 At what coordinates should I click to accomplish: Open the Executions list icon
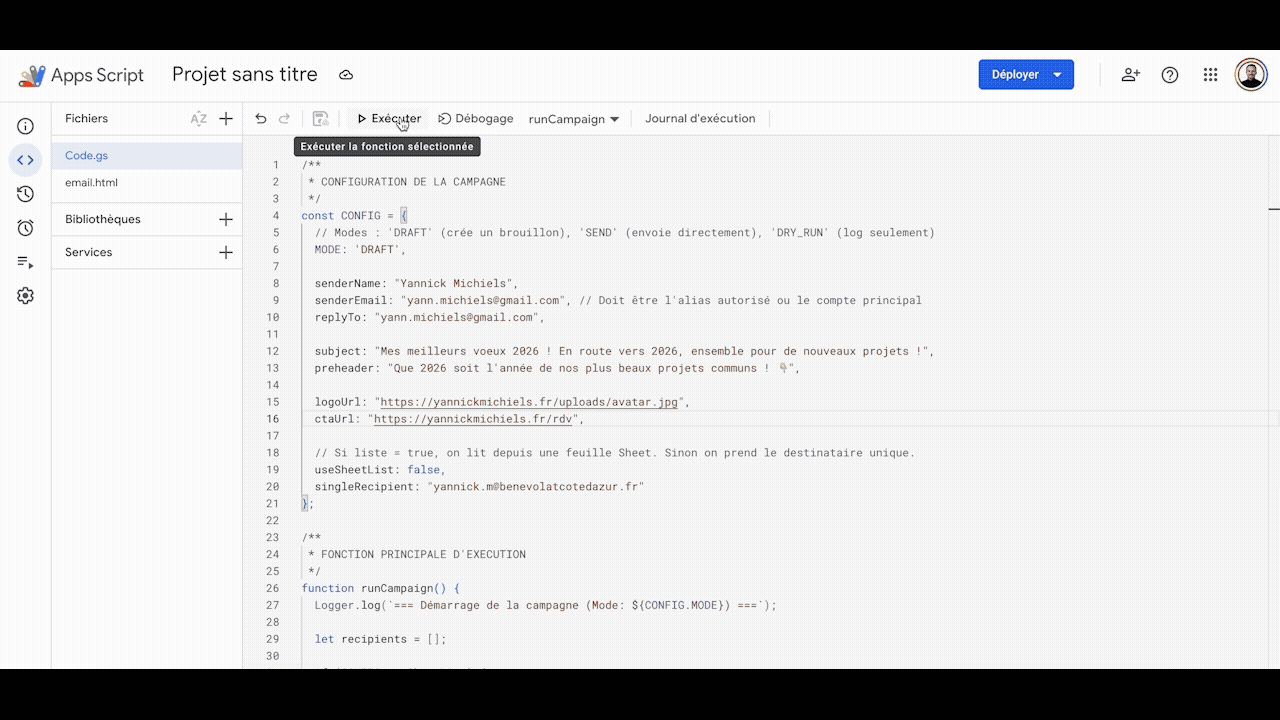point(26,262)
